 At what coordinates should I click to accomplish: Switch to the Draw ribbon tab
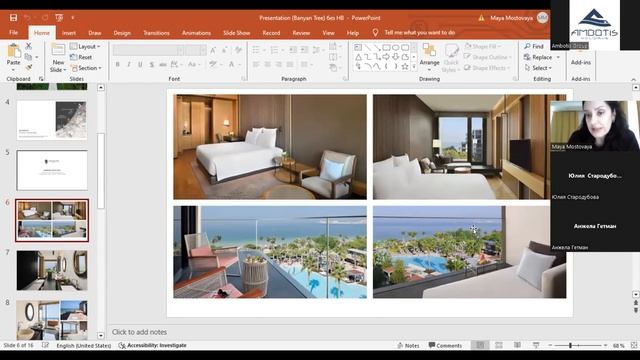[94, 33]
